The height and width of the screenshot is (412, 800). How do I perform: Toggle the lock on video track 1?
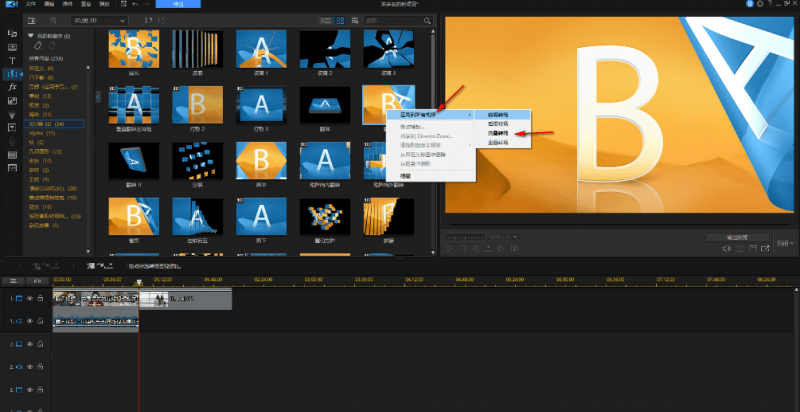pos(41,299)
